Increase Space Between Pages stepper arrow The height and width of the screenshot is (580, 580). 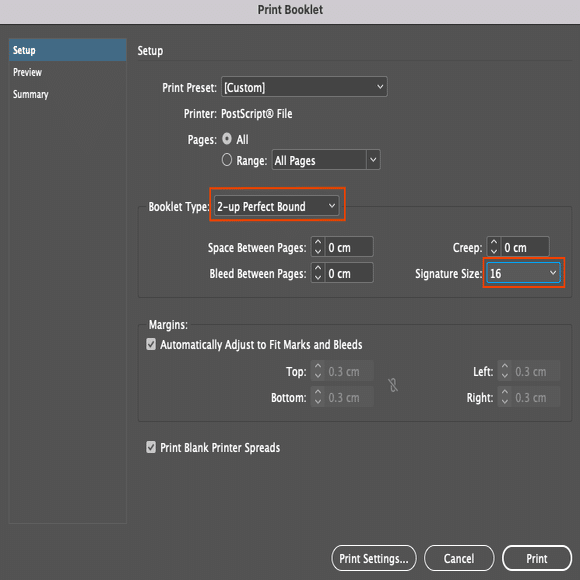click(318, 243)
